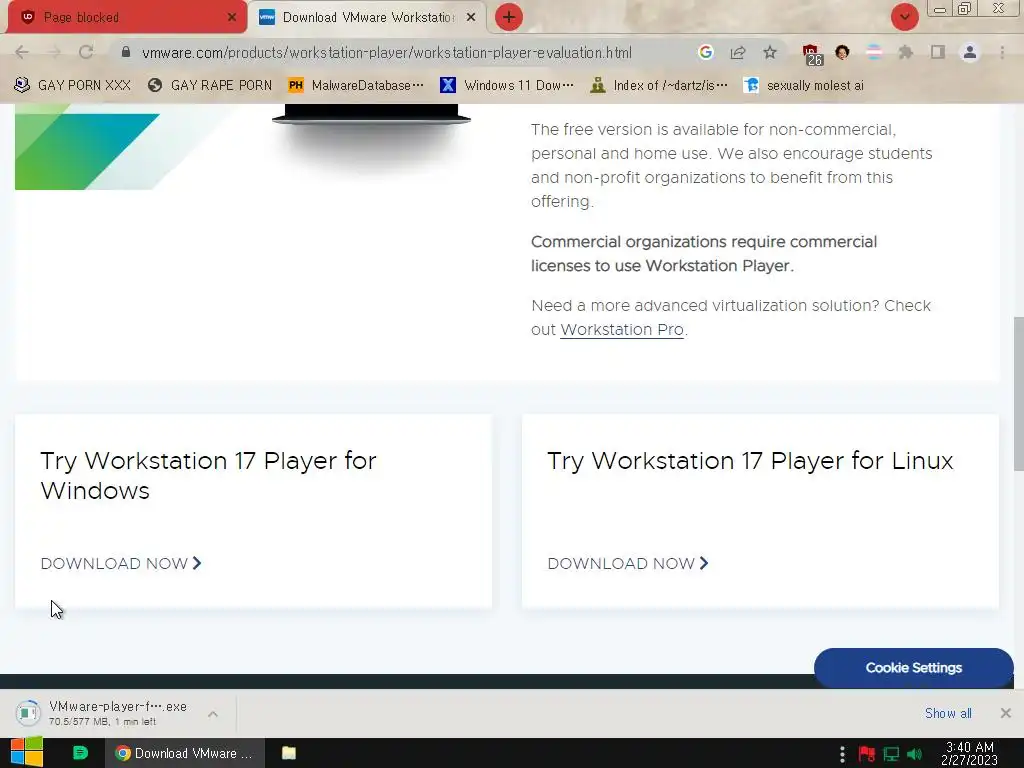Open the green chat app on the taskbar
The height and width of the screenshot is (768, 1024).
[x=80, y=753]
